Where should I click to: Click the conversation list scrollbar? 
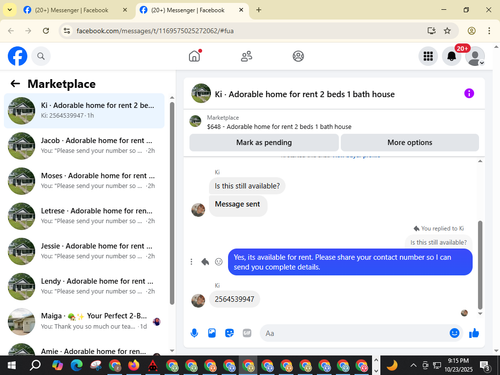[172, 203]
